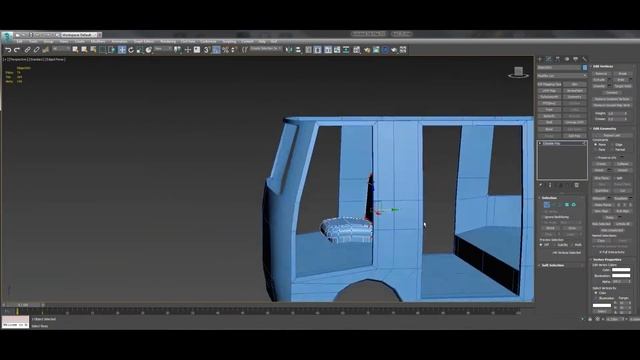Image resolution: width=640 pixels, height=360 pixels.
Task: Select Preview Selection Off radio button
Action: (x=541, y=244)
